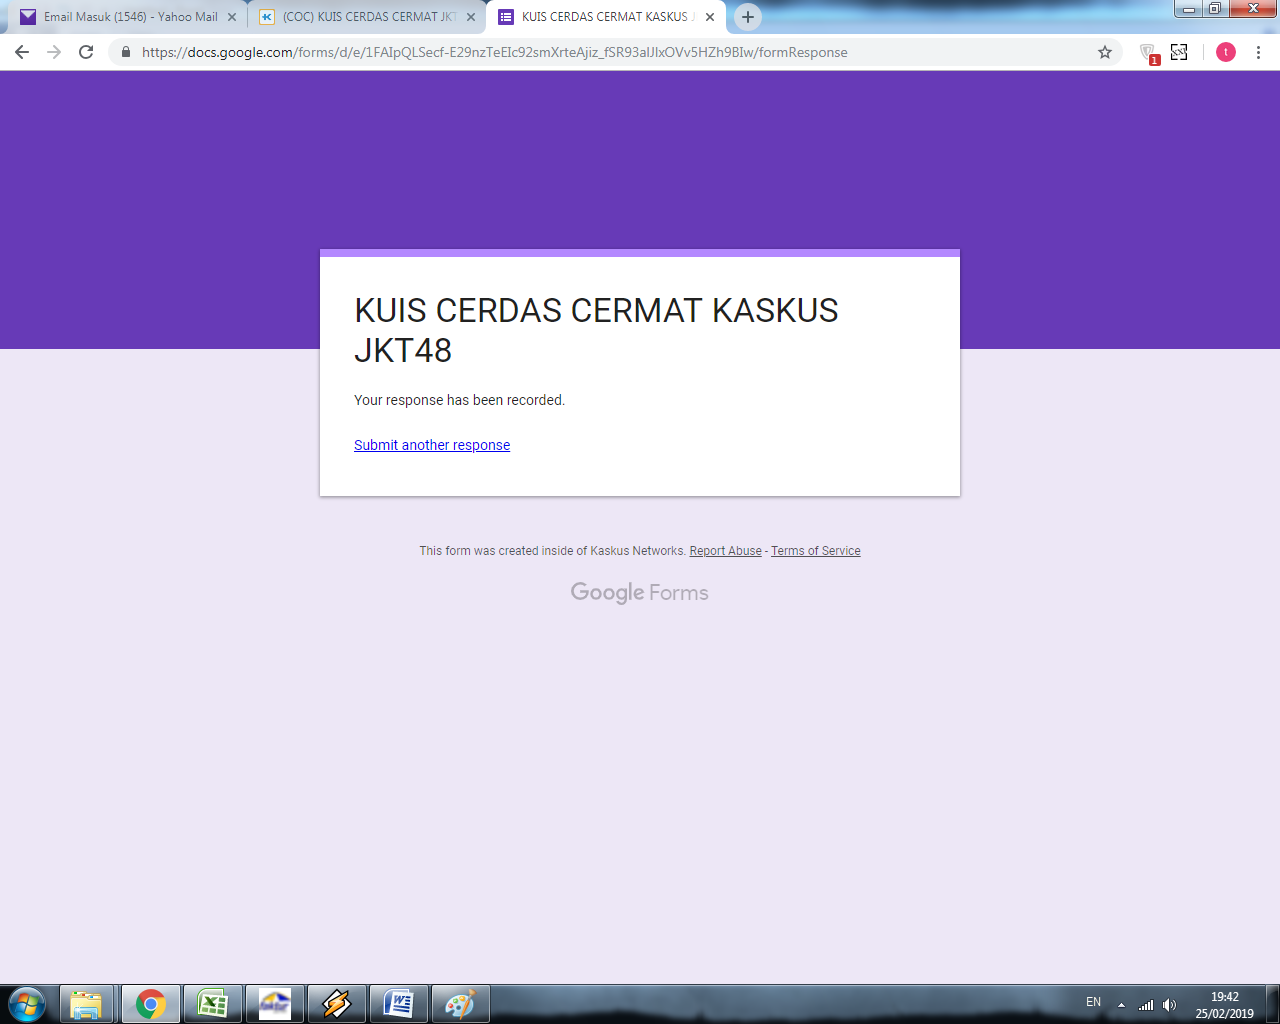Viewport: 1280px width, 1024px height.
Task: Open Winamp from the taskbar
Action: [x=337, y=1002]
